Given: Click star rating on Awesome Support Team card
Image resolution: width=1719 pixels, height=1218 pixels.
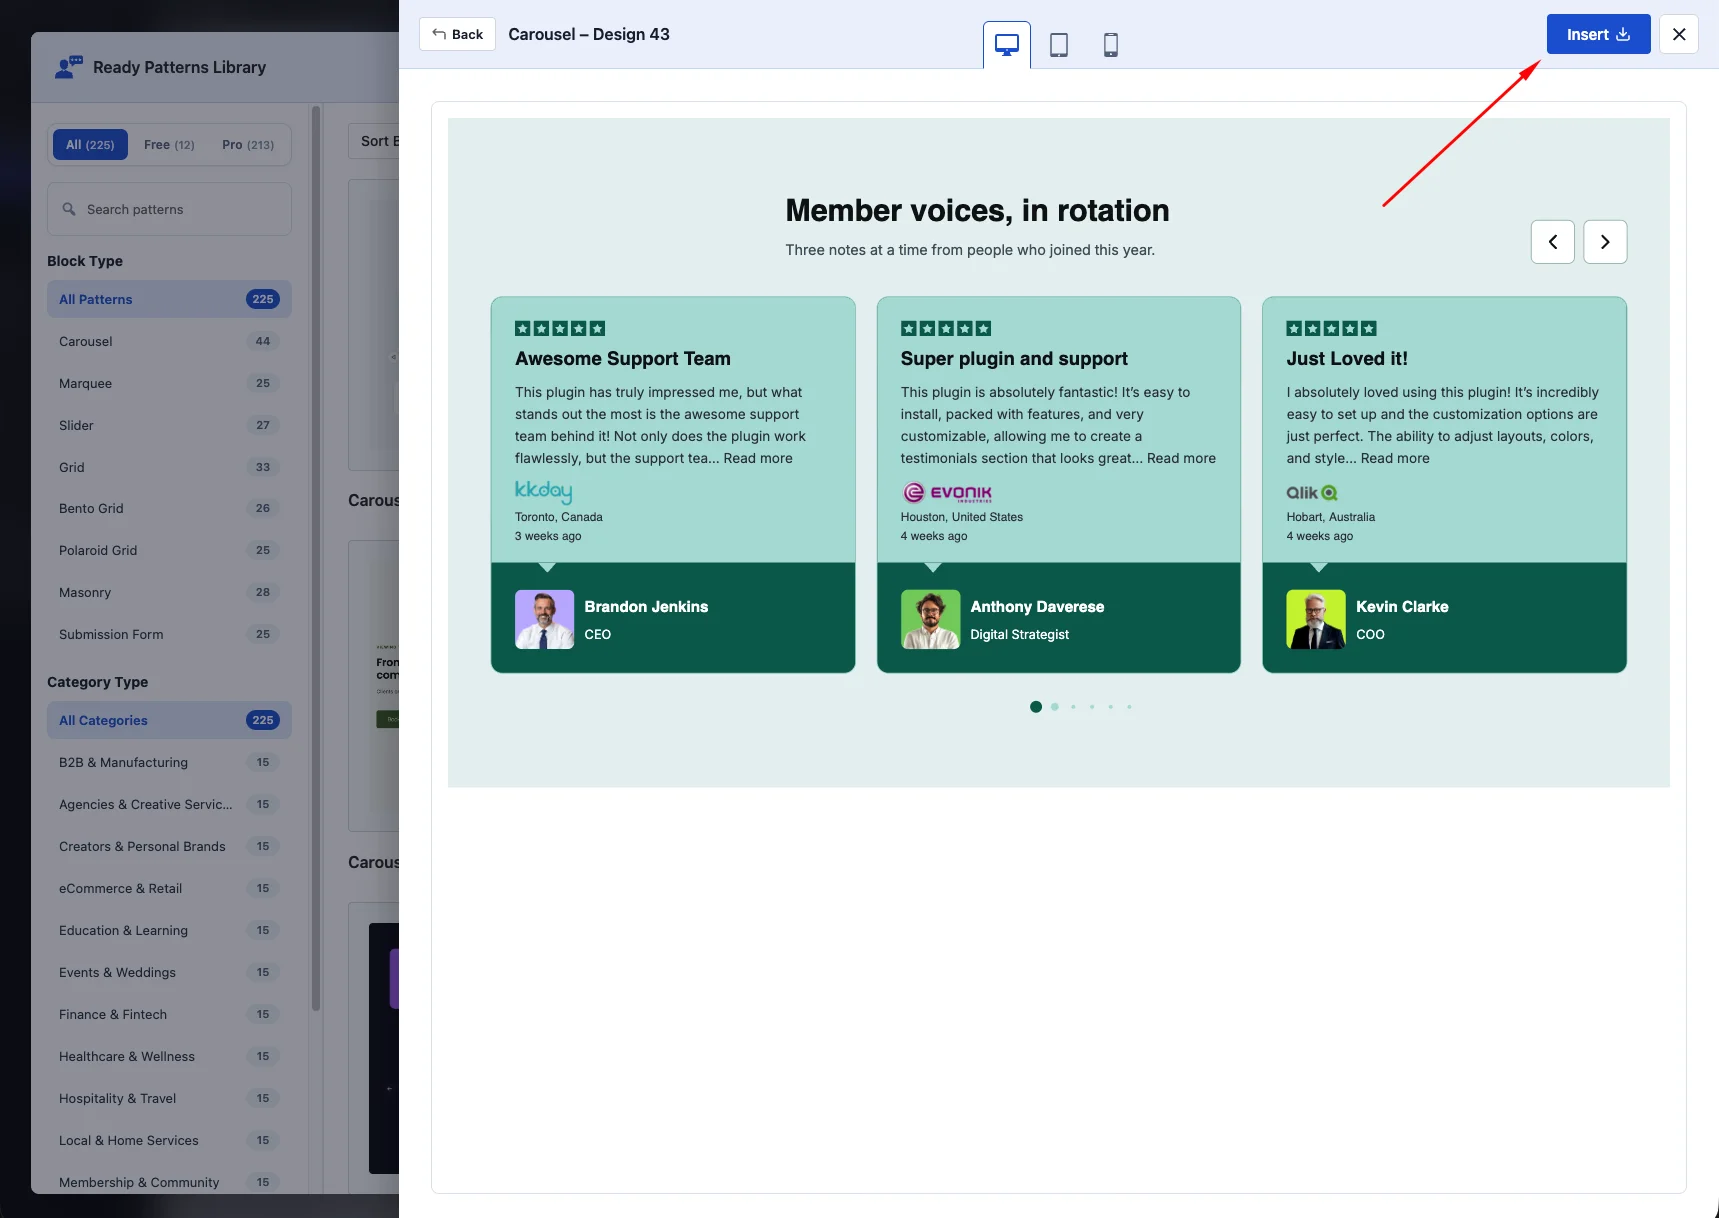Looking at the screenshot, I should [x=560, y=328].
